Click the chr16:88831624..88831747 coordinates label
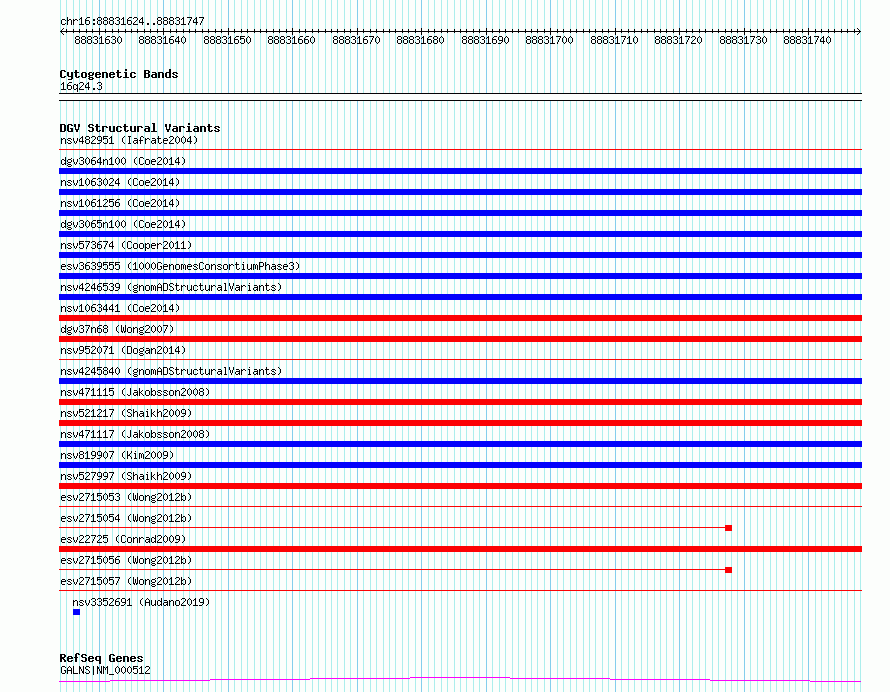Screen dimensions: 890x692 [132, 21]
